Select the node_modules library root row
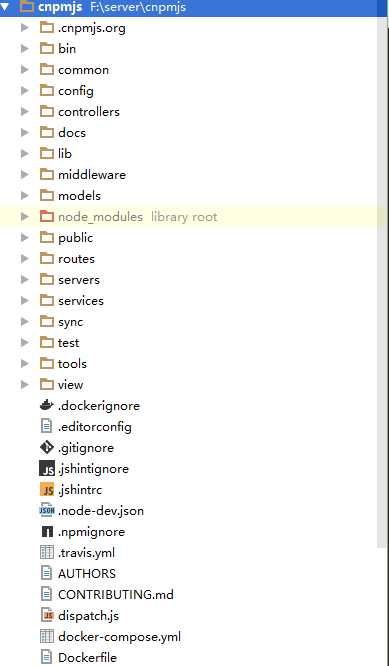 click(194, 217)
